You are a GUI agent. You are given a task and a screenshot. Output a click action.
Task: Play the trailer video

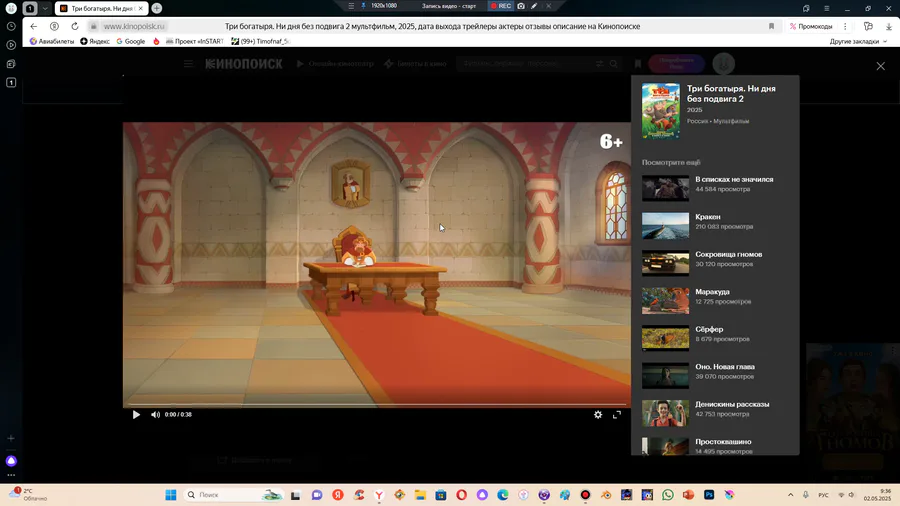[136, 414]
